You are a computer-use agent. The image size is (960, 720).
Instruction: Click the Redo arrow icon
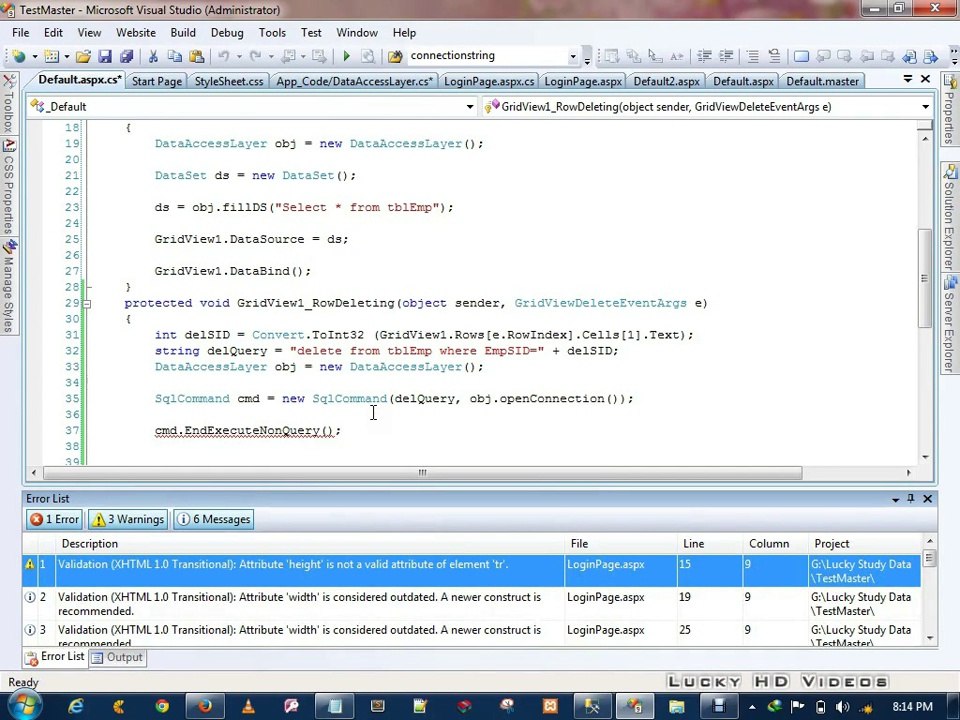click(255, 56)
